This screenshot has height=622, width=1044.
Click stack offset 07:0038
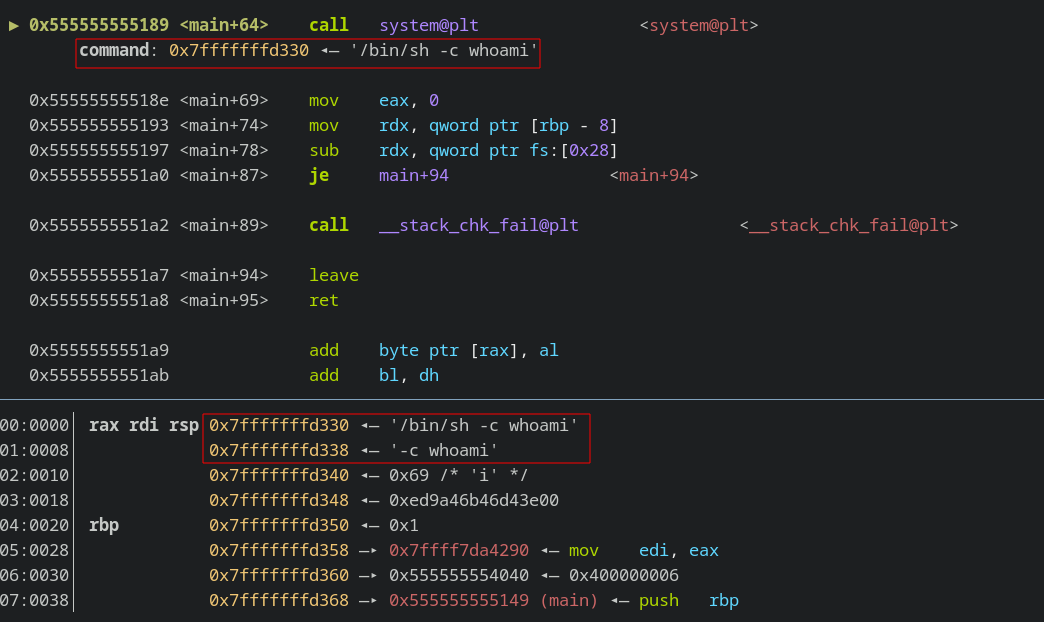coord(34,601)
